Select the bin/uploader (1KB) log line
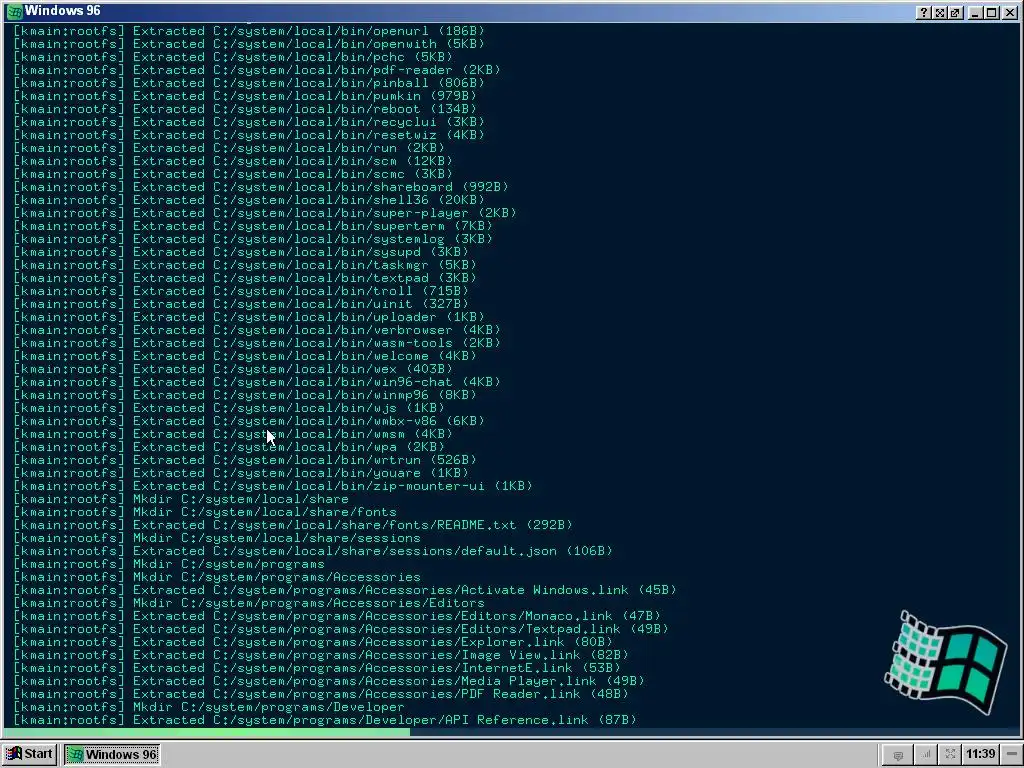The width and height of the screenshot is (1024, 768). pos(249,317)
